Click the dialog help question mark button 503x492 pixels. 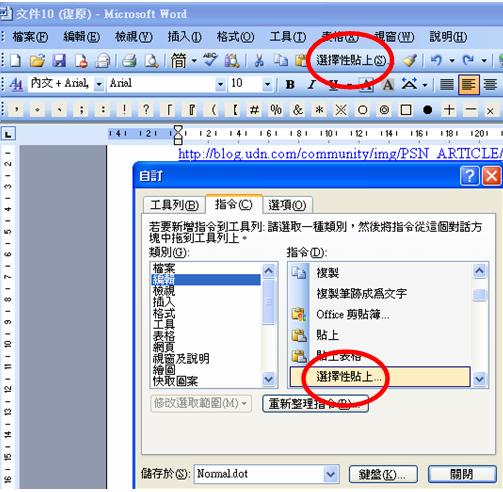click(469, 175)
